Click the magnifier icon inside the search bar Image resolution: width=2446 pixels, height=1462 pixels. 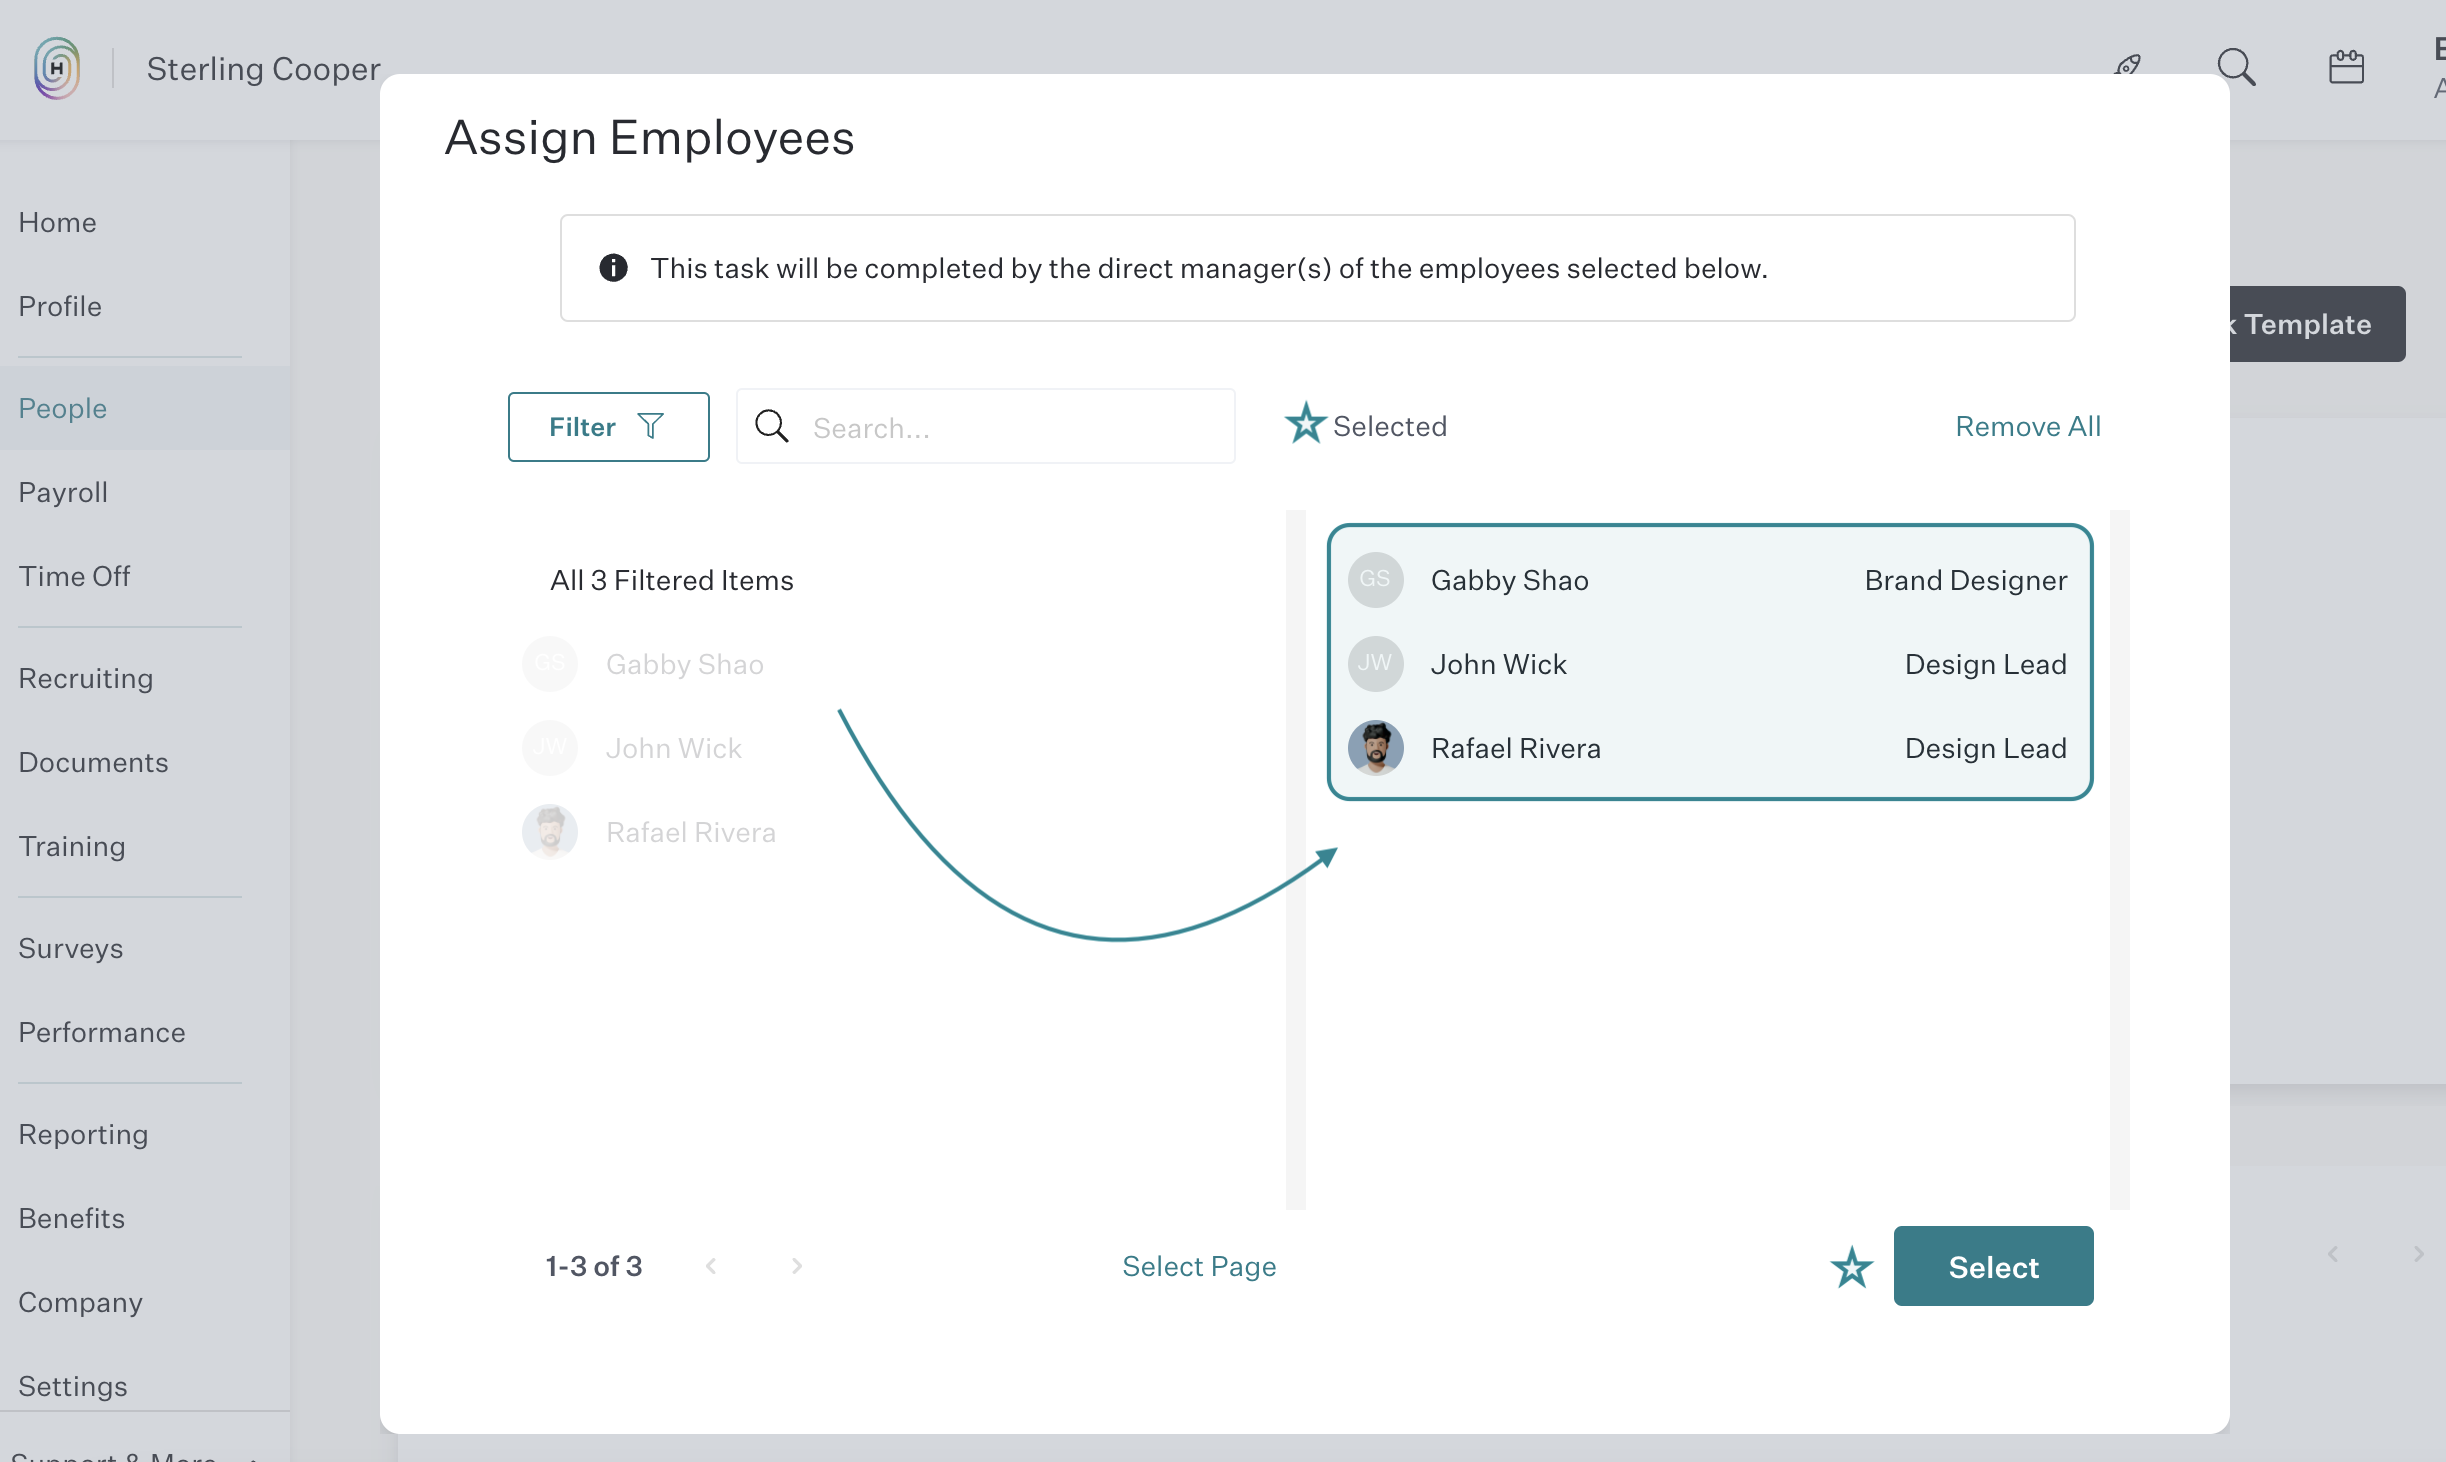[x=771, y=426]
